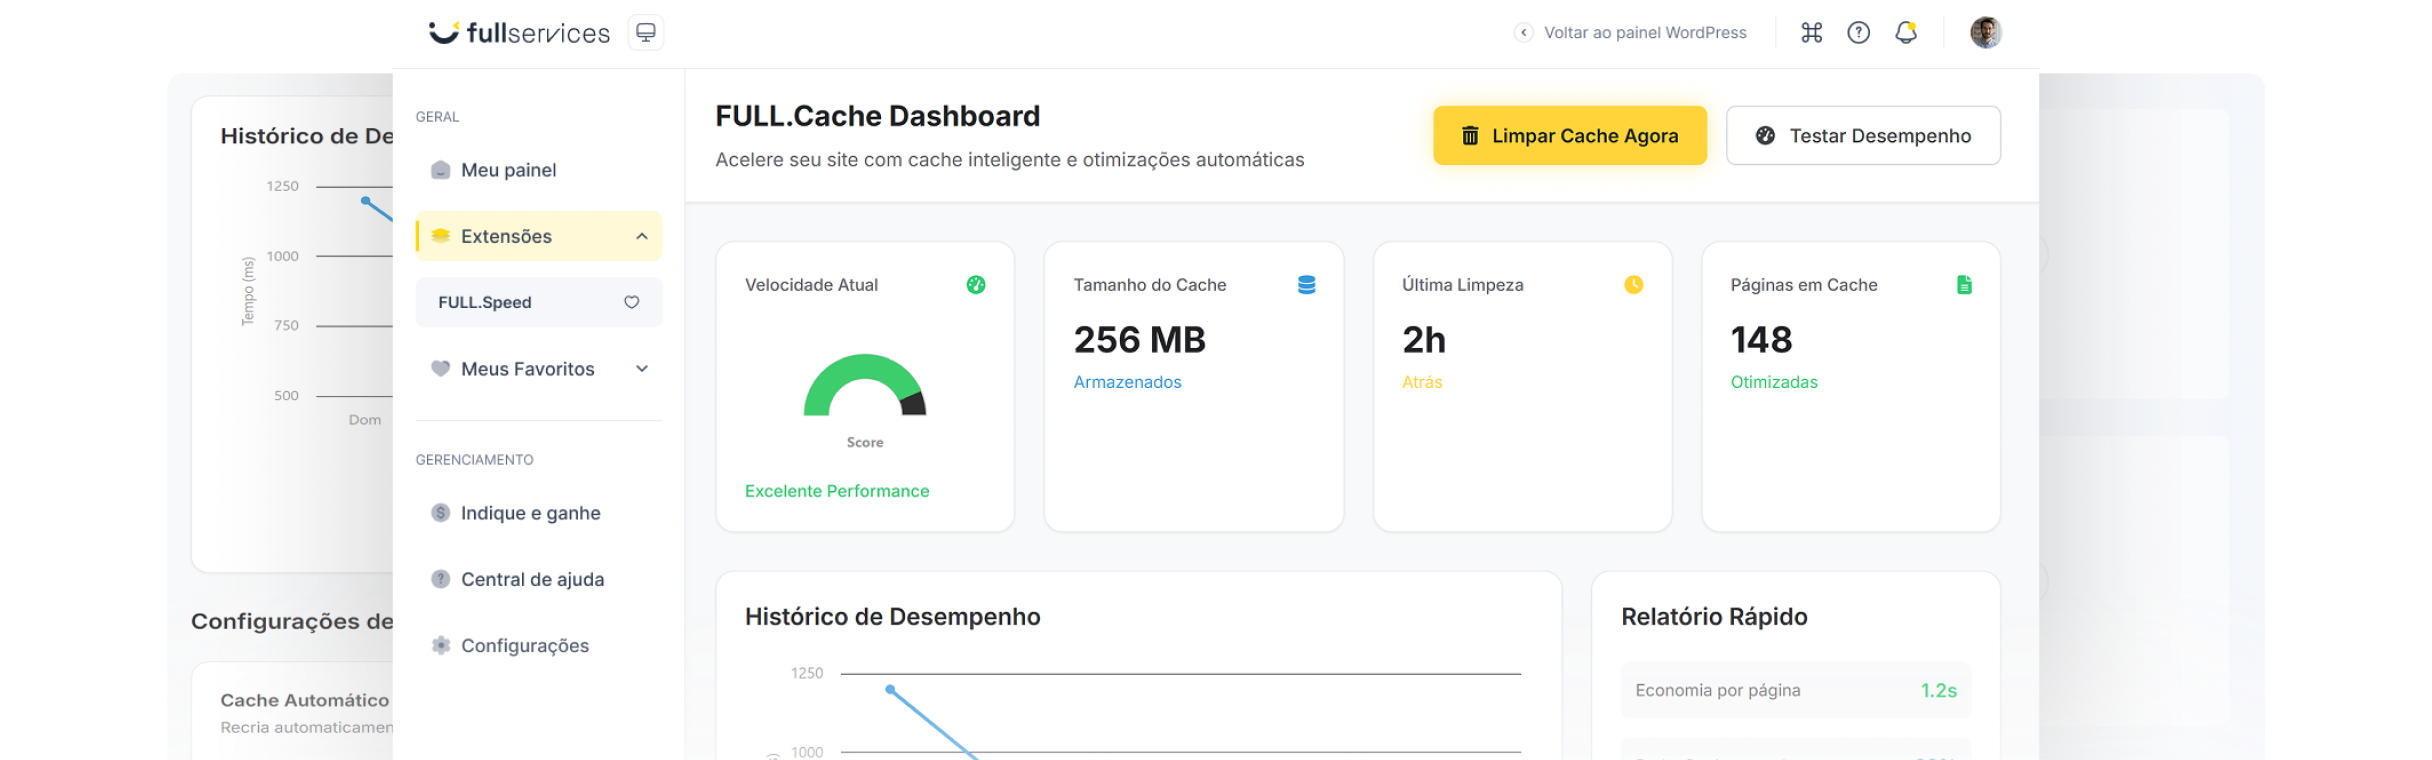The image size is (2432, 760).
Task: Expand the Meus Favoritos chevron
Action: 642,369
